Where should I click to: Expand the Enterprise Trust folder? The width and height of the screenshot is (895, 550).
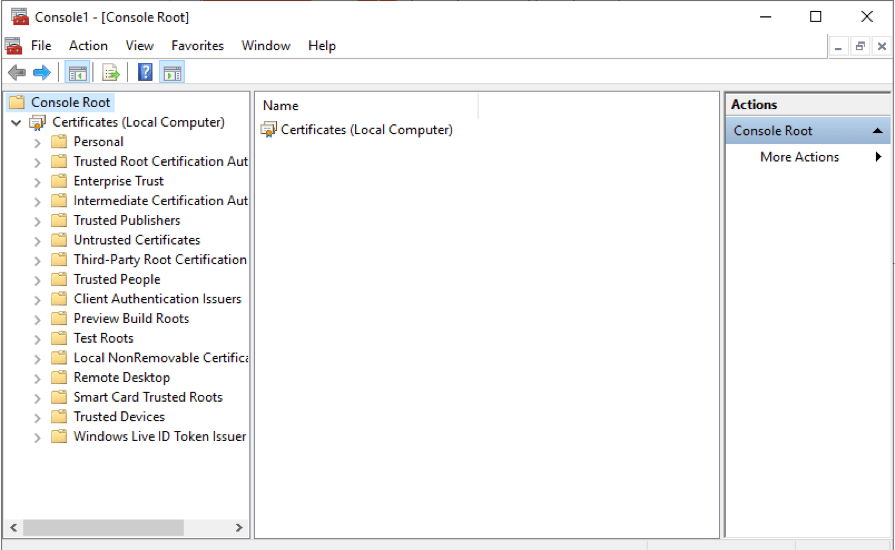click(x=37, y=182)
